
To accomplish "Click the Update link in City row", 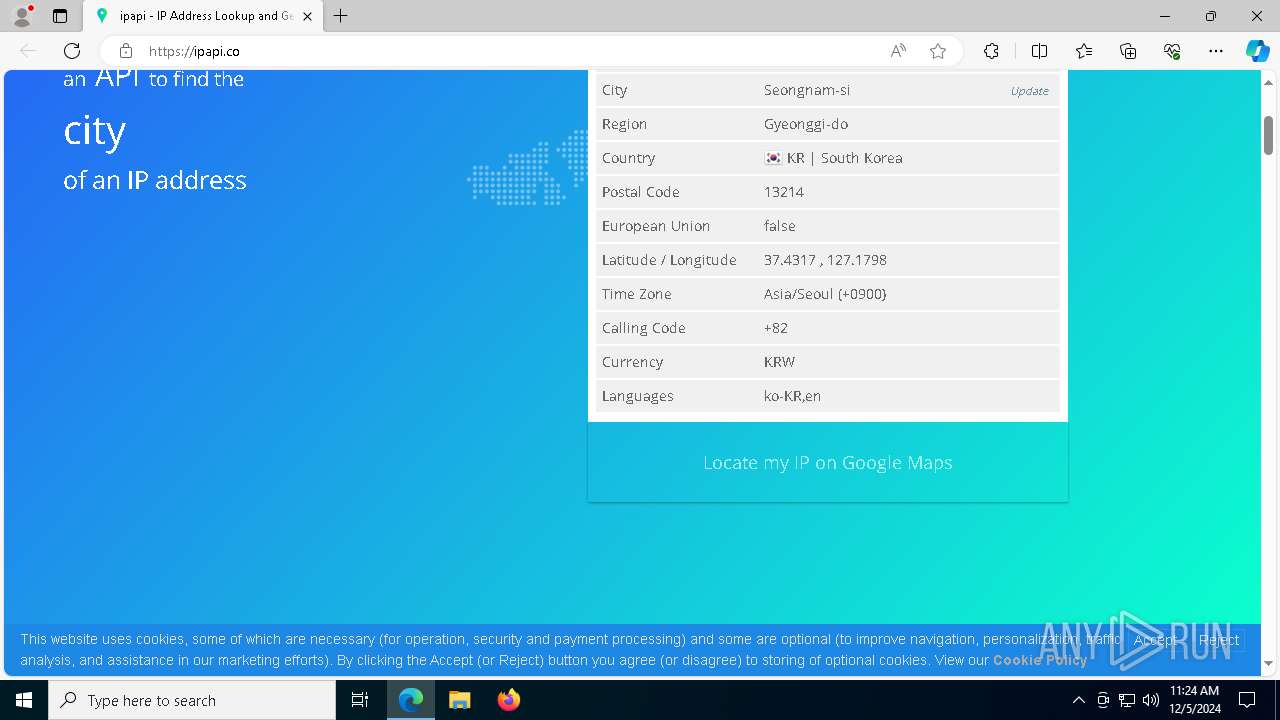I will [1029, 90].
